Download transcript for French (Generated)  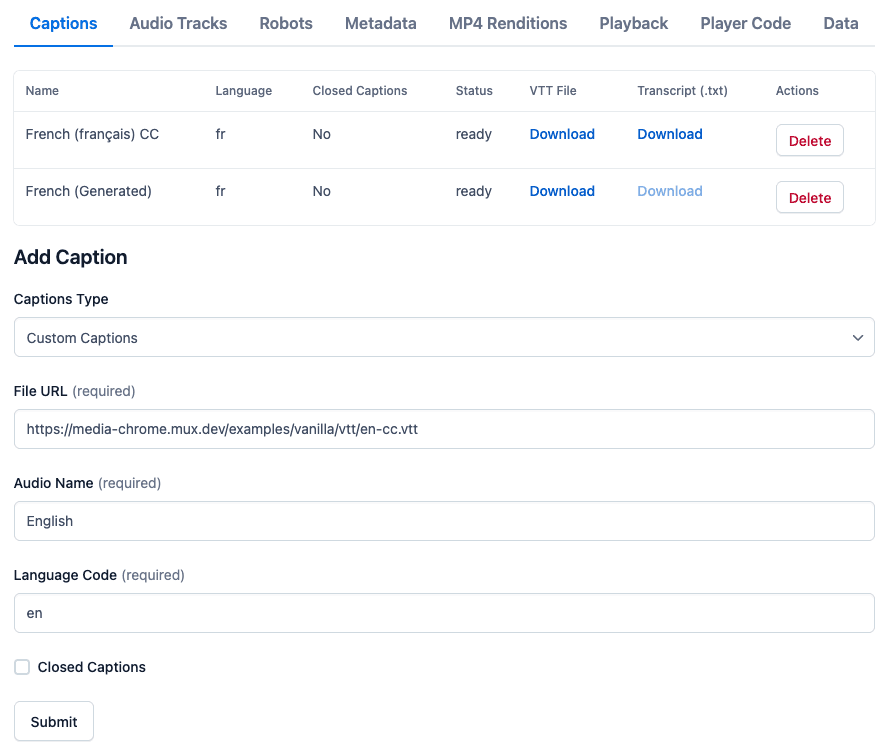670,191
